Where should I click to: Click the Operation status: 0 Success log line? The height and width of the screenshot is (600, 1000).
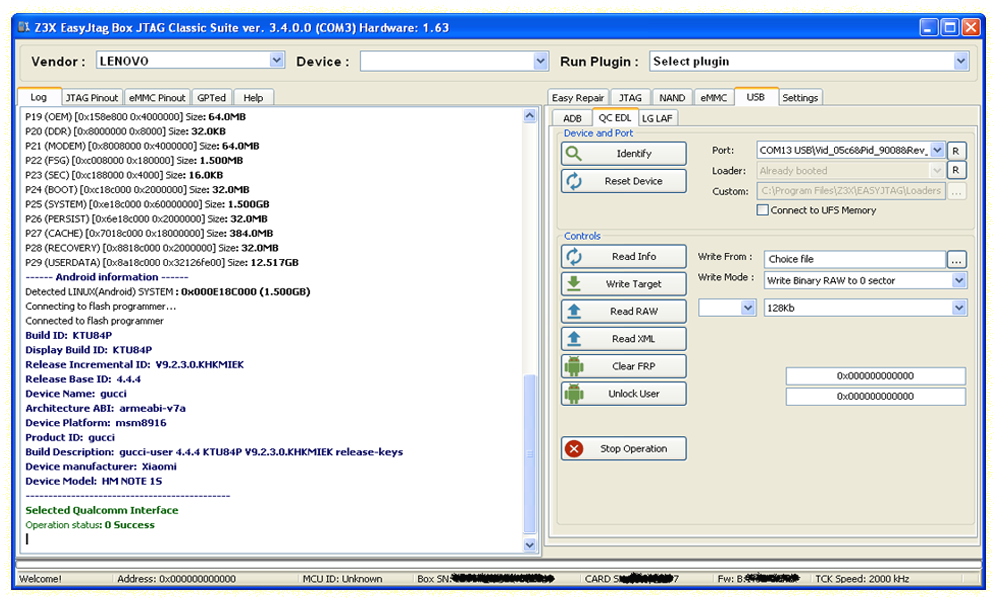click(90, 525)
